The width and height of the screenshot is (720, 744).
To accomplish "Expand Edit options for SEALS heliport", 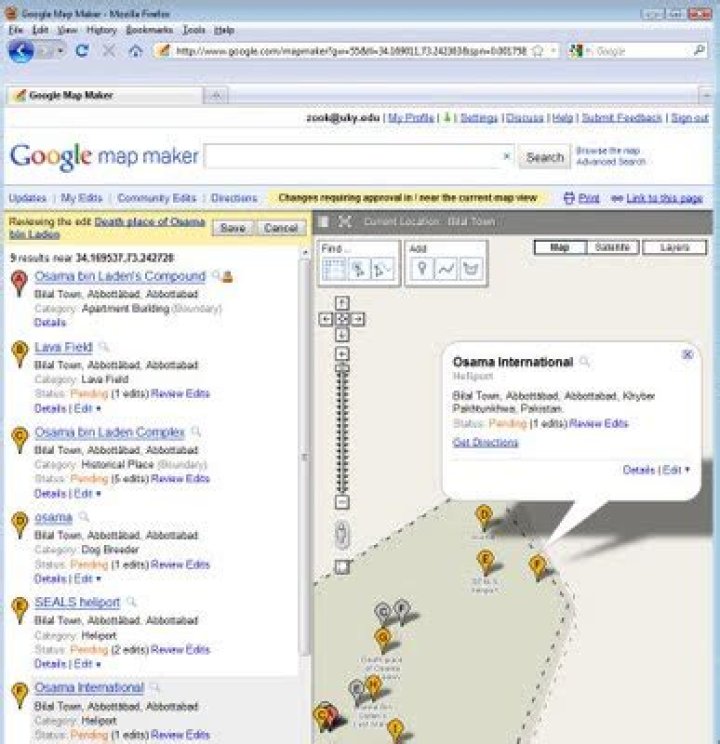I will [87, 664].
